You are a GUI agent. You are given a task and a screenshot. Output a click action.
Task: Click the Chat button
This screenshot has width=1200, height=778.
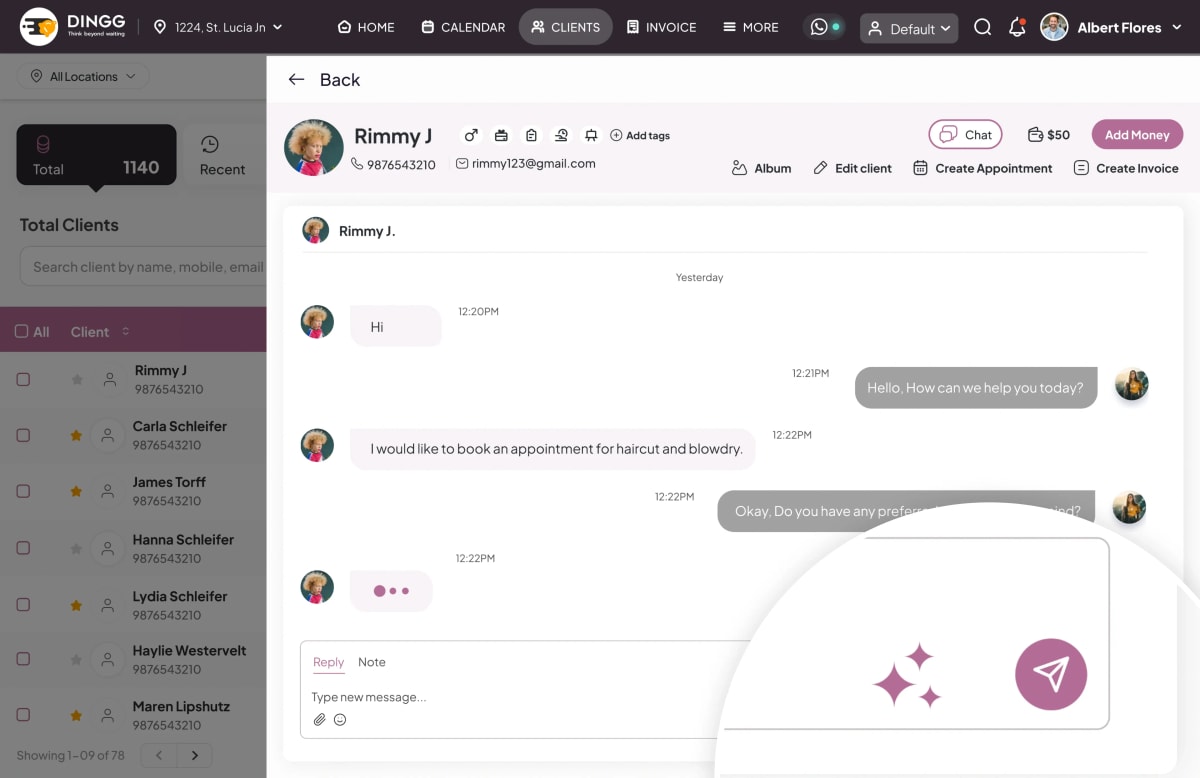(965, 134)
